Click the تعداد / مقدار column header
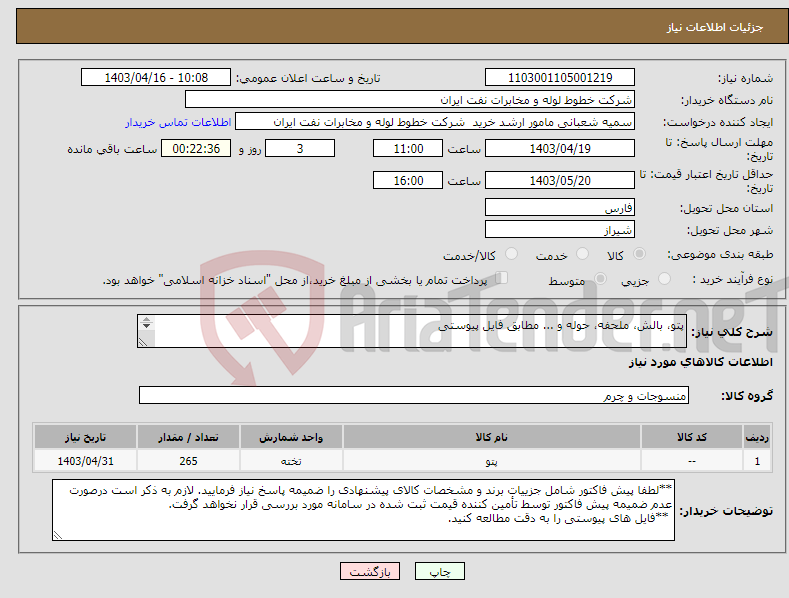 pyautogui.click(x=188, y=437)
